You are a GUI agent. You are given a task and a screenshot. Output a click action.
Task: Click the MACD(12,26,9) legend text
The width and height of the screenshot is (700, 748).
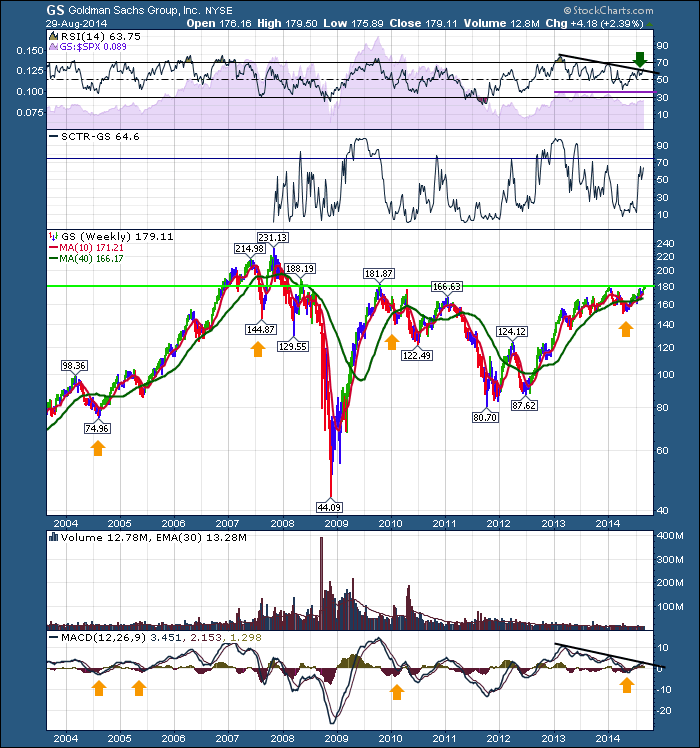tap(103, 637)
